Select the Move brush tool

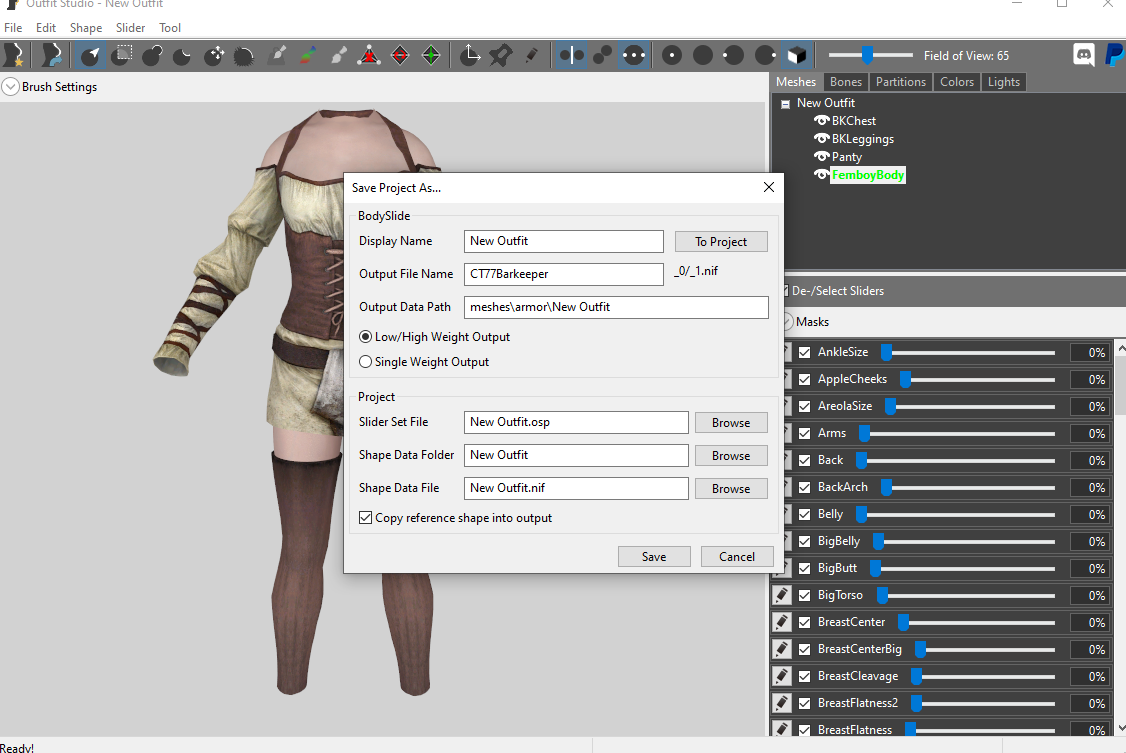[214, 55]
